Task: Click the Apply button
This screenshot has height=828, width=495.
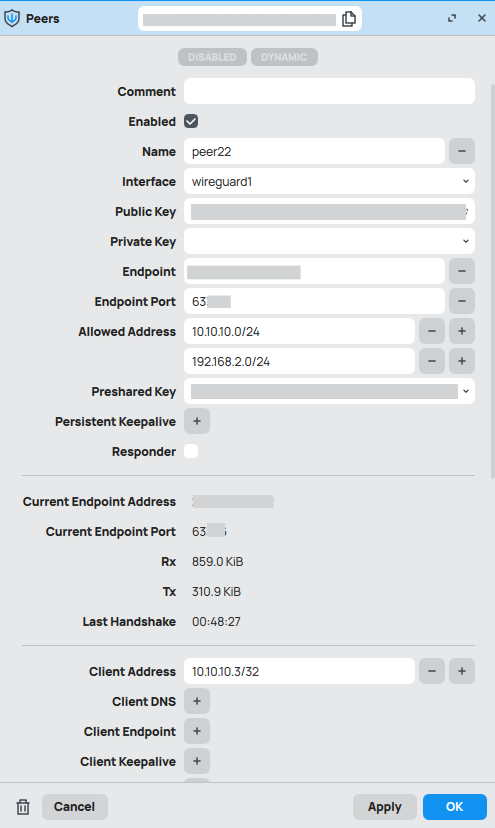Action: click(x=385, y=807)
